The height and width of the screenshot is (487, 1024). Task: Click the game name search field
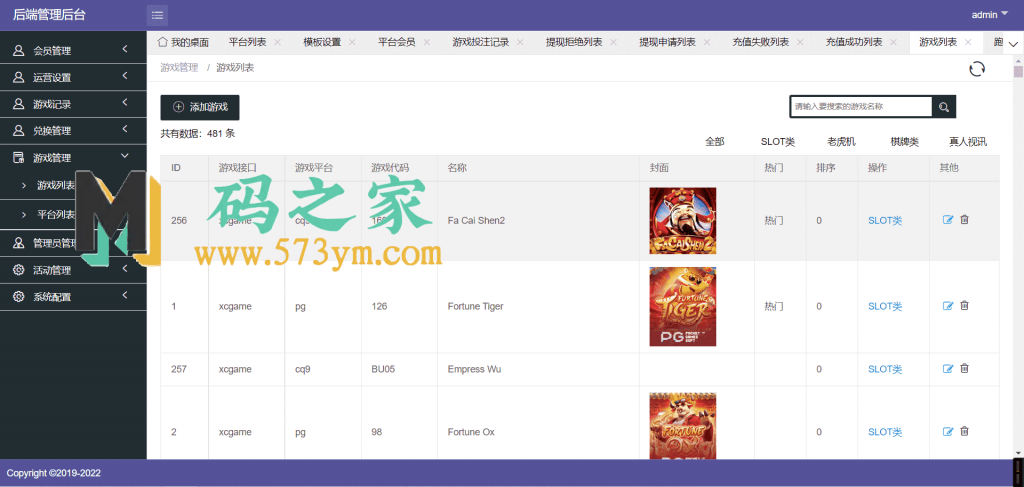(x=860, y=107)
